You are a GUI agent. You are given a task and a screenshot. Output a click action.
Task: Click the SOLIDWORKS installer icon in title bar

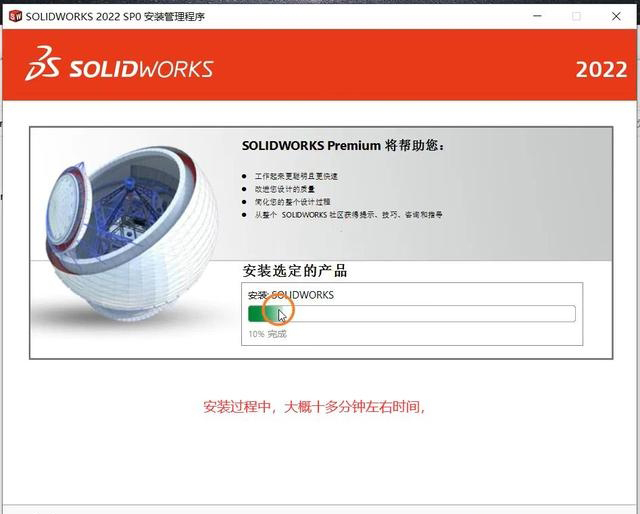[15, 16]
